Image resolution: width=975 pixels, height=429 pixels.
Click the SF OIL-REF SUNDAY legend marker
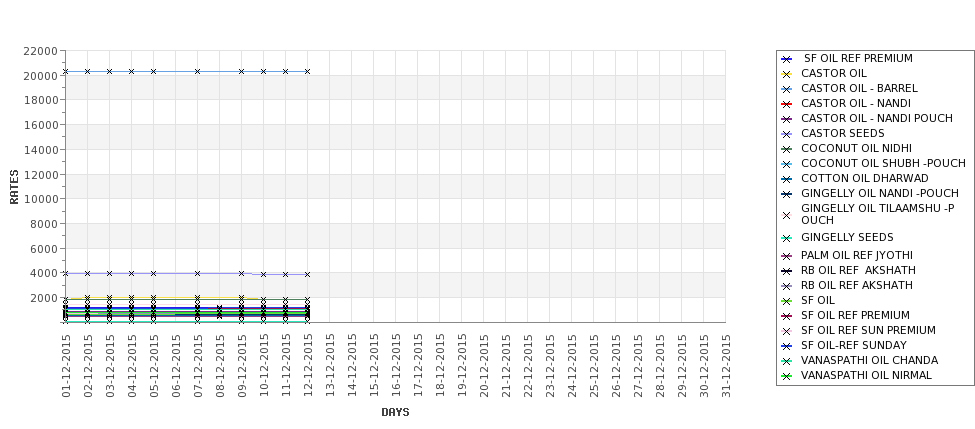tap(786, 346)
